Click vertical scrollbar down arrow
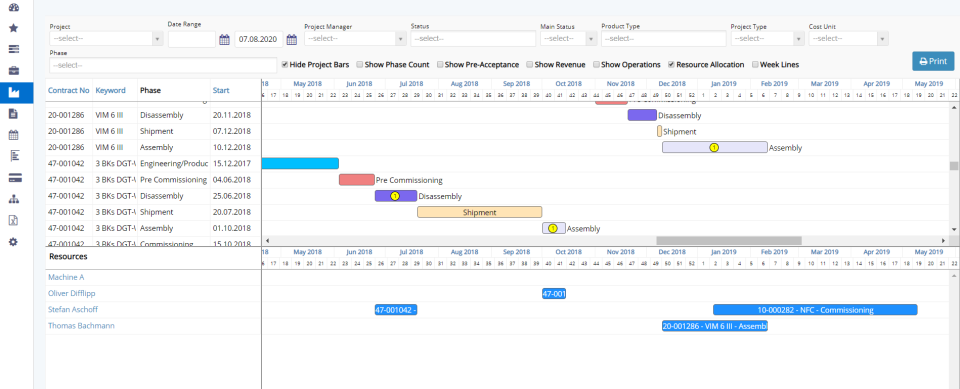This screenshot has width=960, height=389. pyautogui.click(x=954, y=229)
